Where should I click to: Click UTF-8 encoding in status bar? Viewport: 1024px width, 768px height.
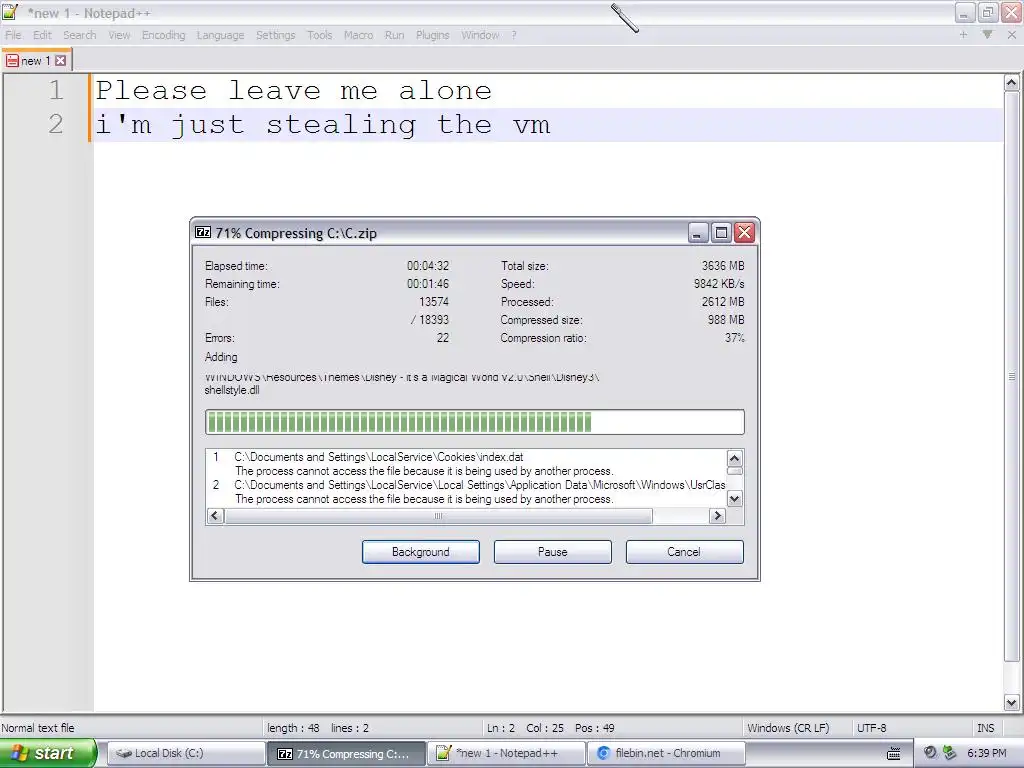tap(871, 728)
